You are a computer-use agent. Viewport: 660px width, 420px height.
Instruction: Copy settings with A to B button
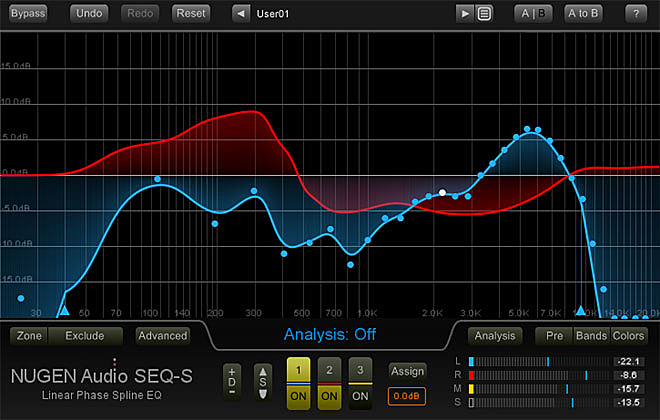[583, 13]
